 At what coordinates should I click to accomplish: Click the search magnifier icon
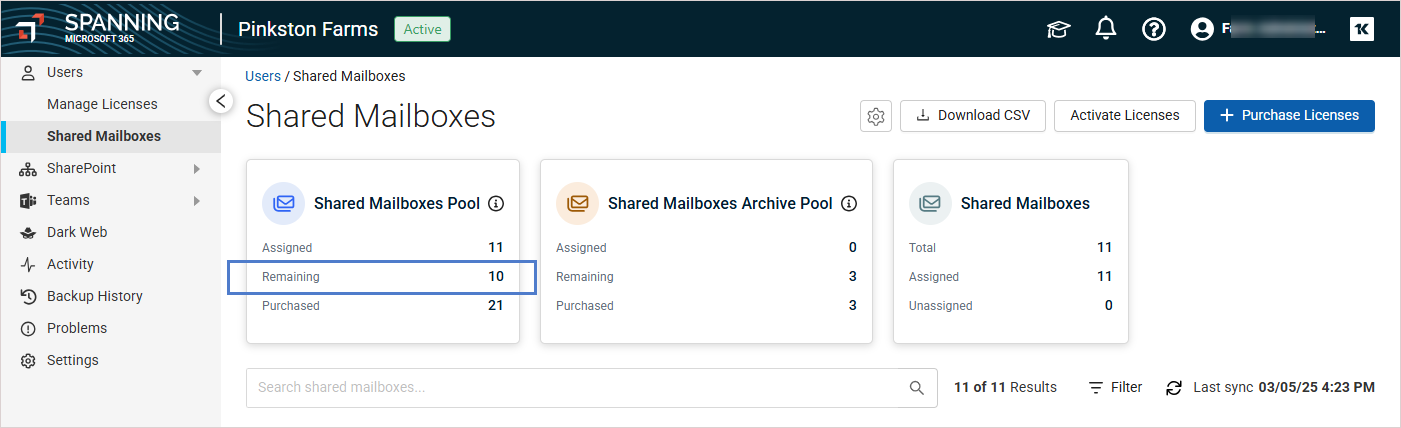pyautogui.click(x=917, y=388)
